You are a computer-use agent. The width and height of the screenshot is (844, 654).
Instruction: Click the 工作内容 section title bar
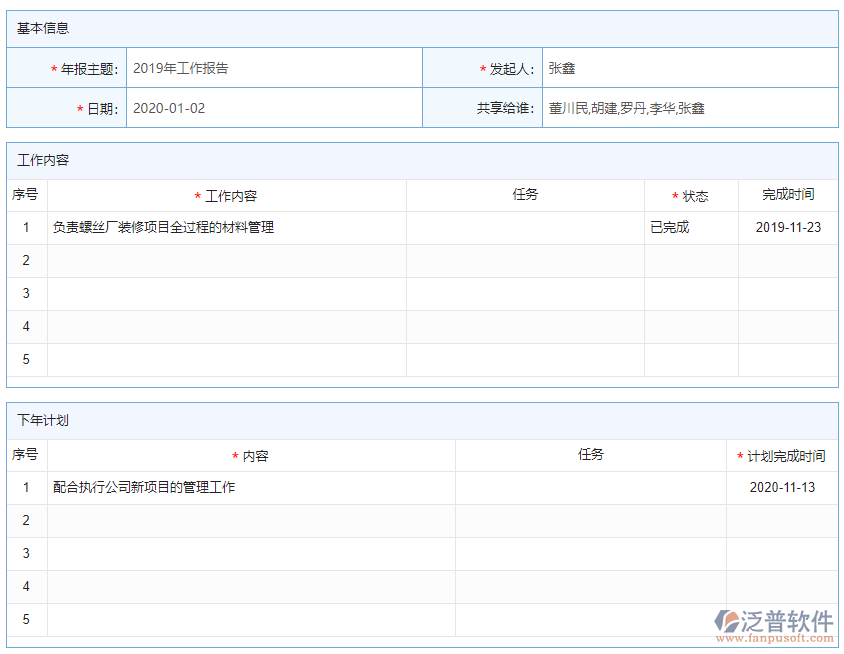(x=422, y=160)
